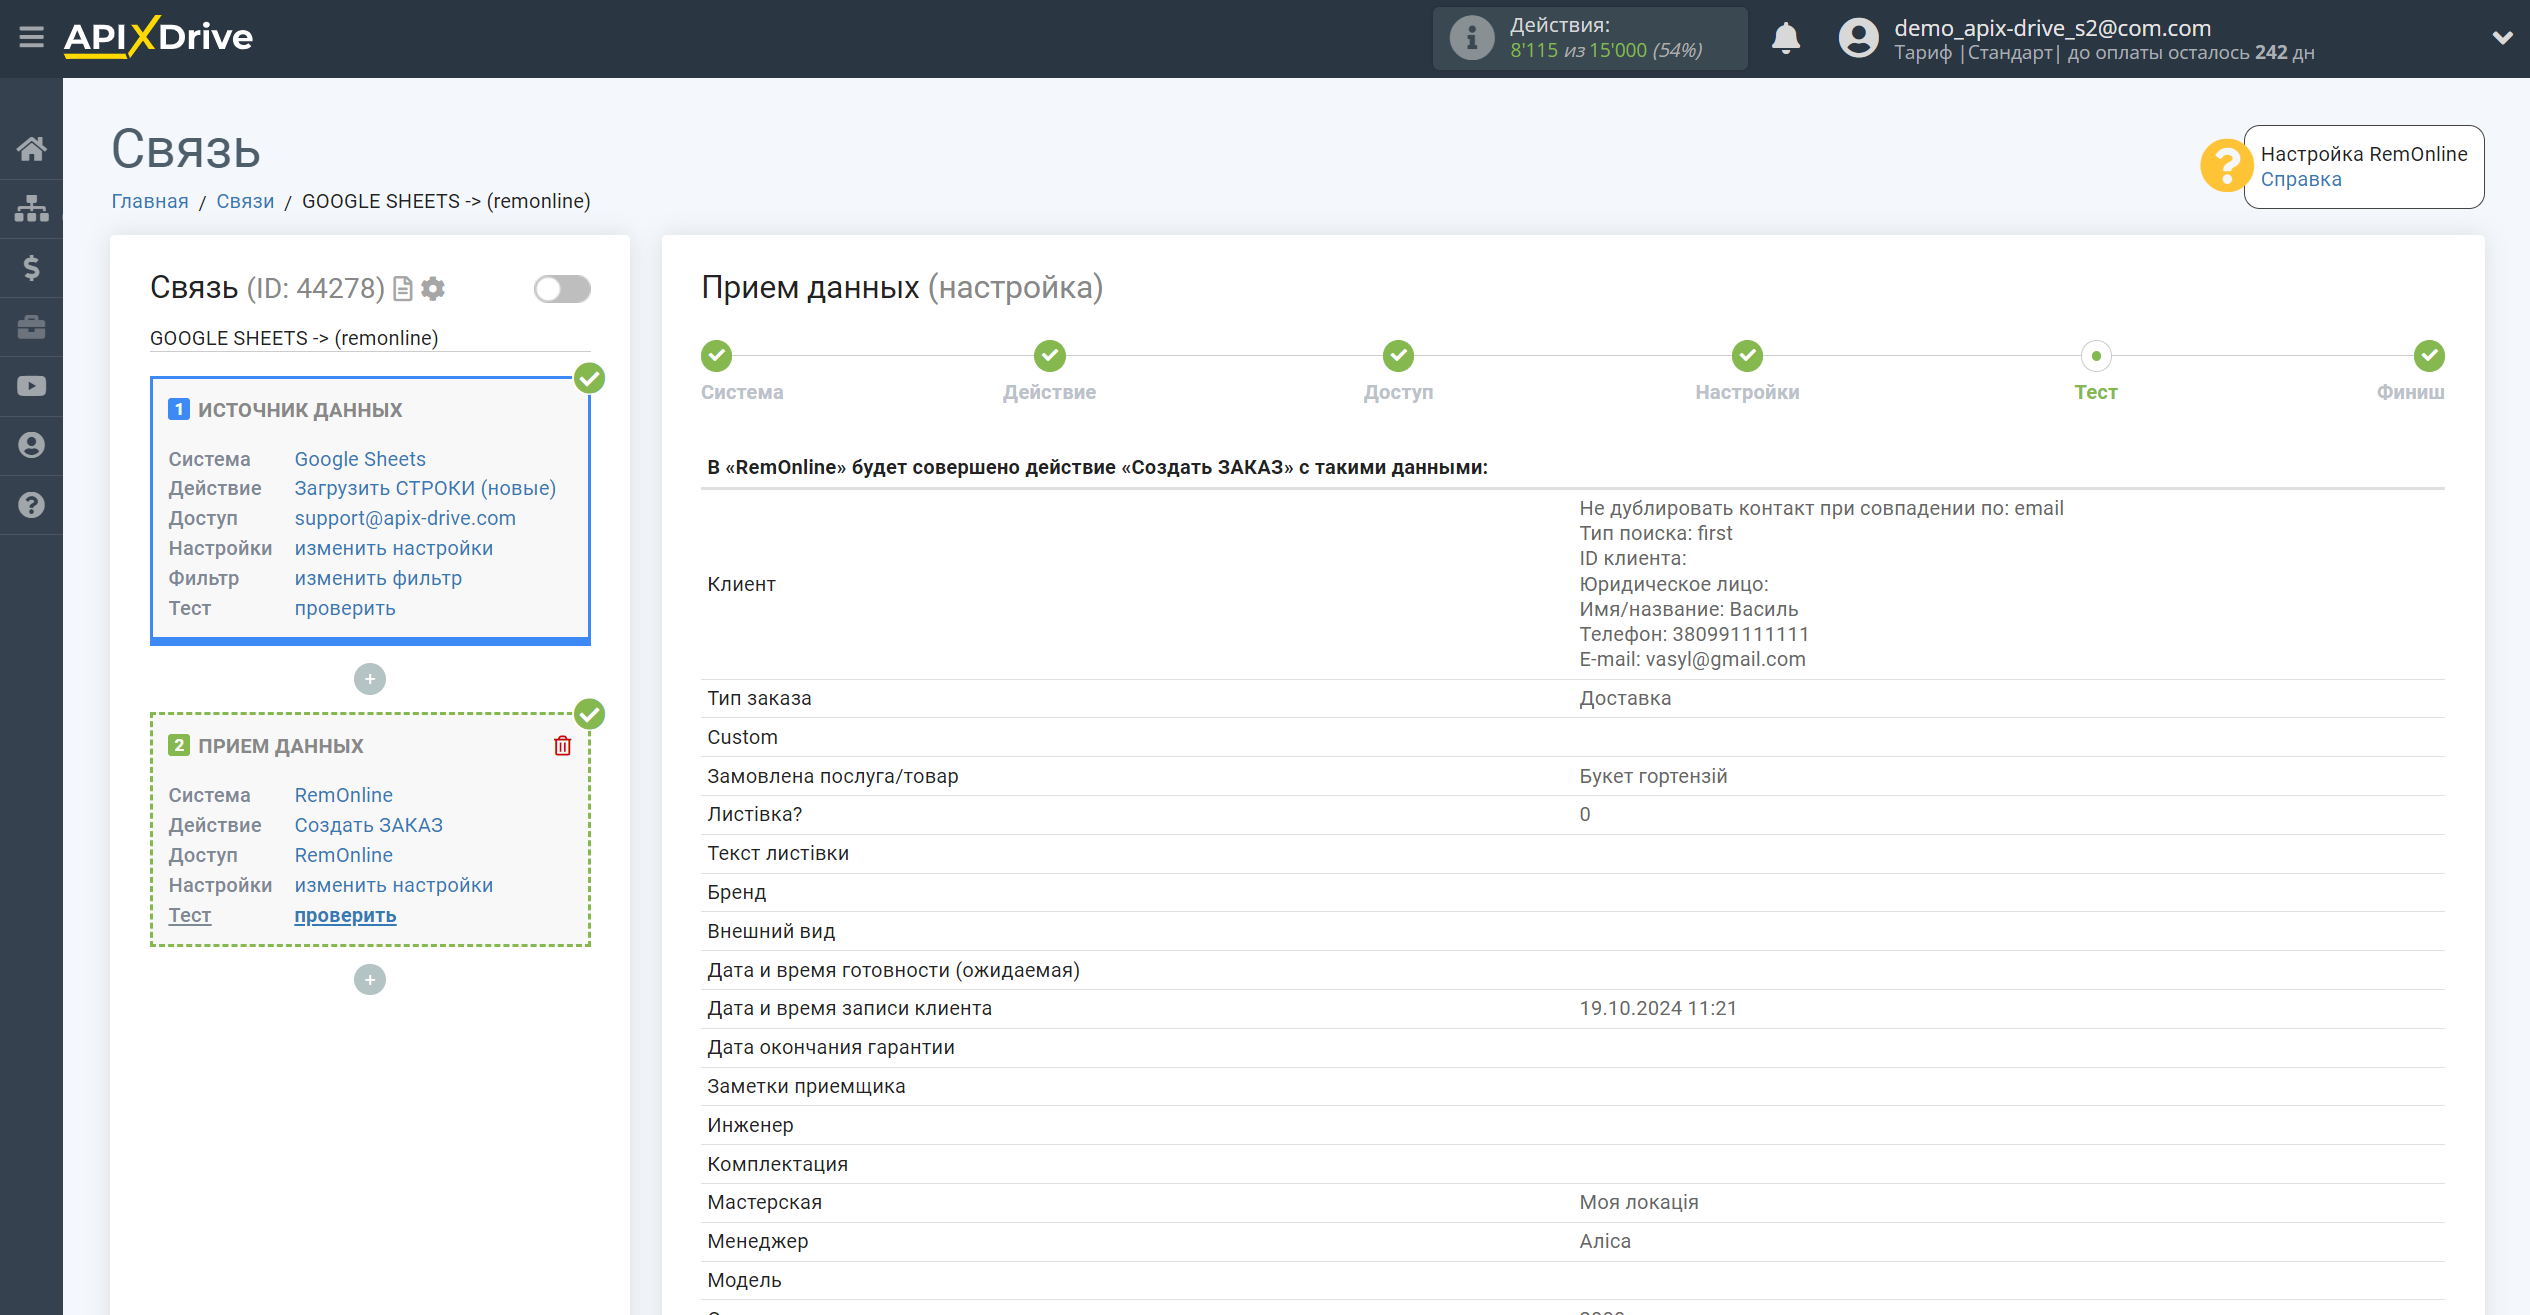Click the ИСТОЧНИК ДАННЫХ block header
This screenshot has width=2530, height=1315.
(x=300, y=410)
